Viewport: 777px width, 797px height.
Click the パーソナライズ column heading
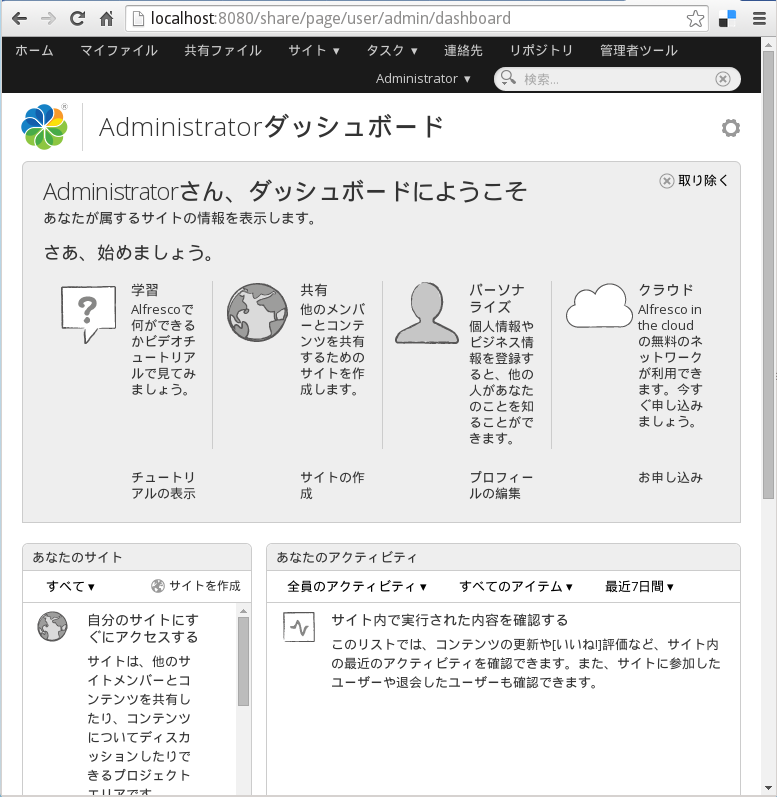[496, 298]
